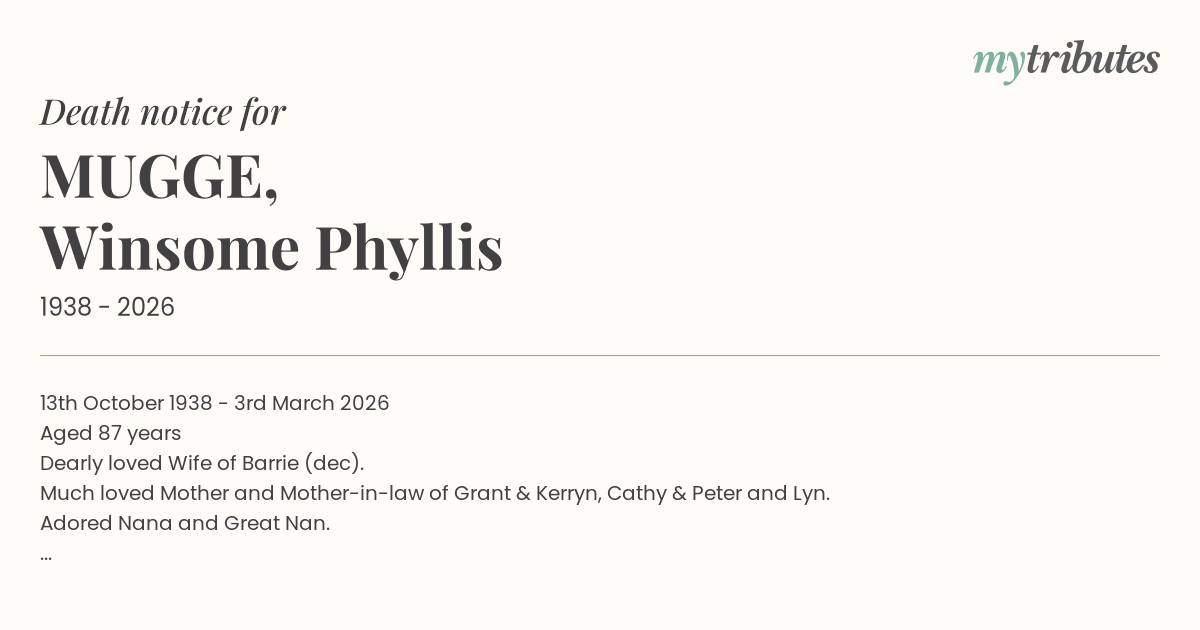The width and height of the screenshot is (1200, 630).
Task: Click the green "my" part of the logo
Action: pyautogui.click(x=998, y=62)
